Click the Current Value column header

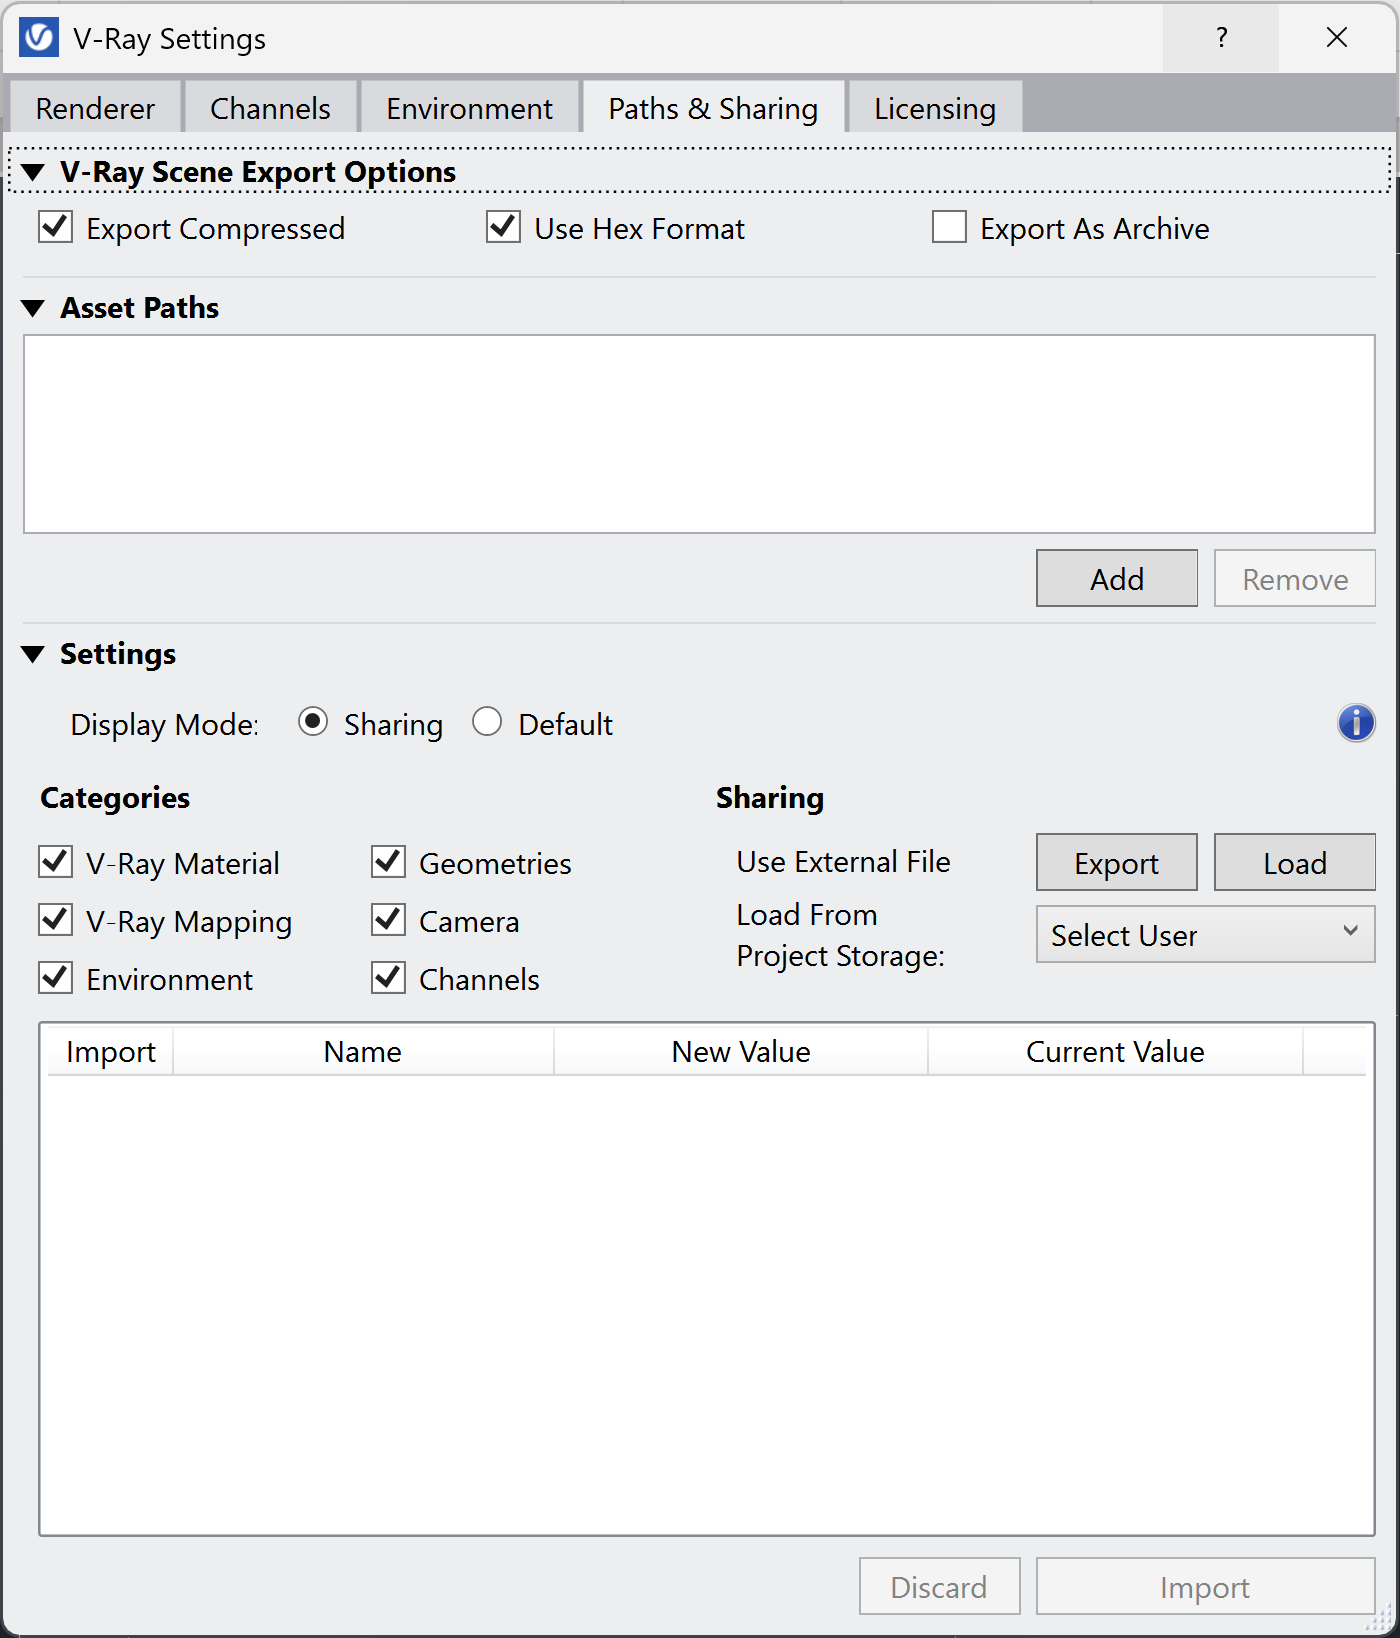pos(1115,1051)
